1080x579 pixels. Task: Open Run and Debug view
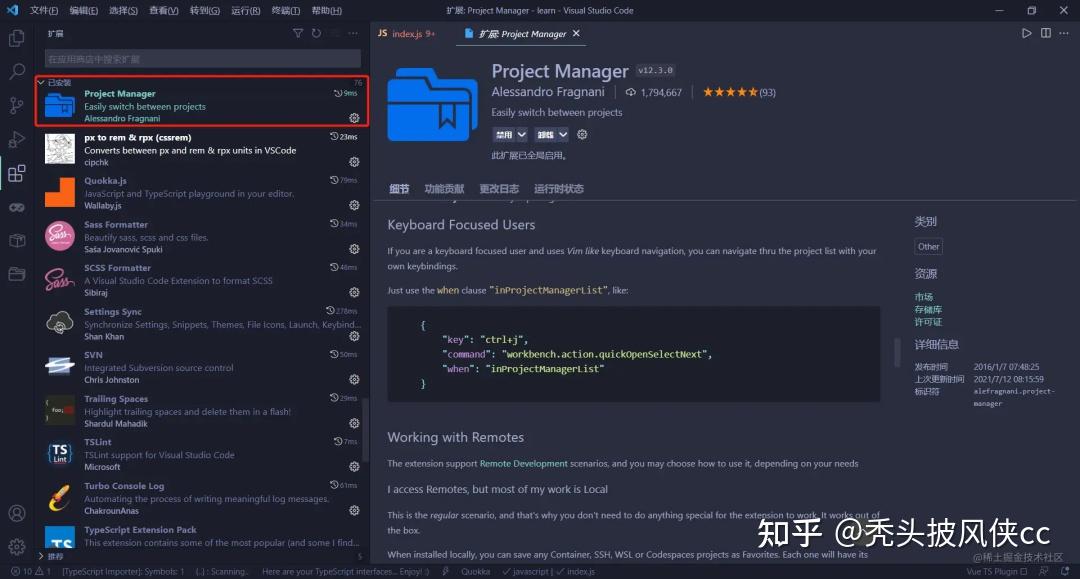17,138
